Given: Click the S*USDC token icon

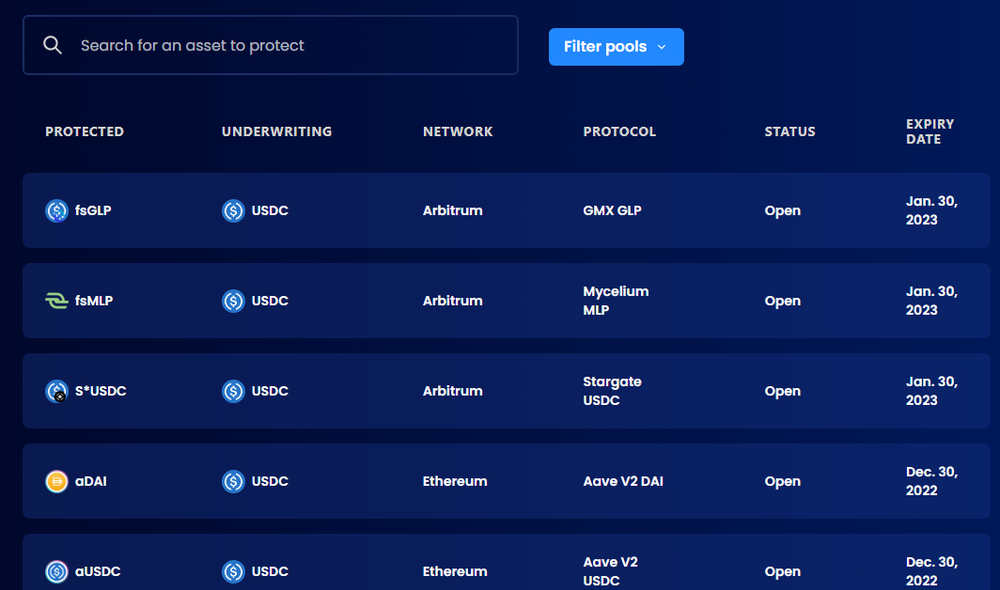Looking at the screenshot, I should tap(57, 391).
